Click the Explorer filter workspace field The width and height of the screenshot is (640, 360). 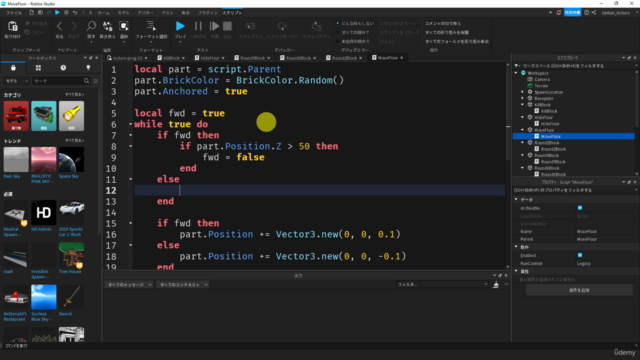[576, 66]
